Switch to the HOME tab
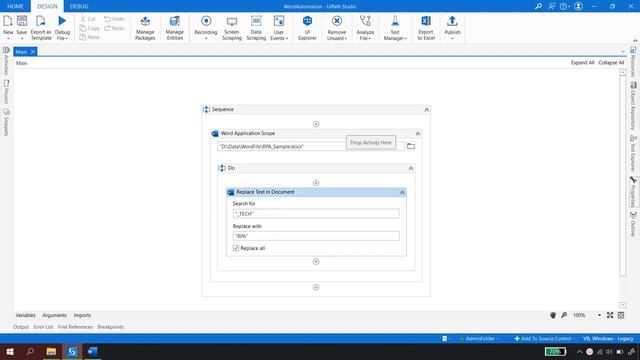 click(15, 6)
